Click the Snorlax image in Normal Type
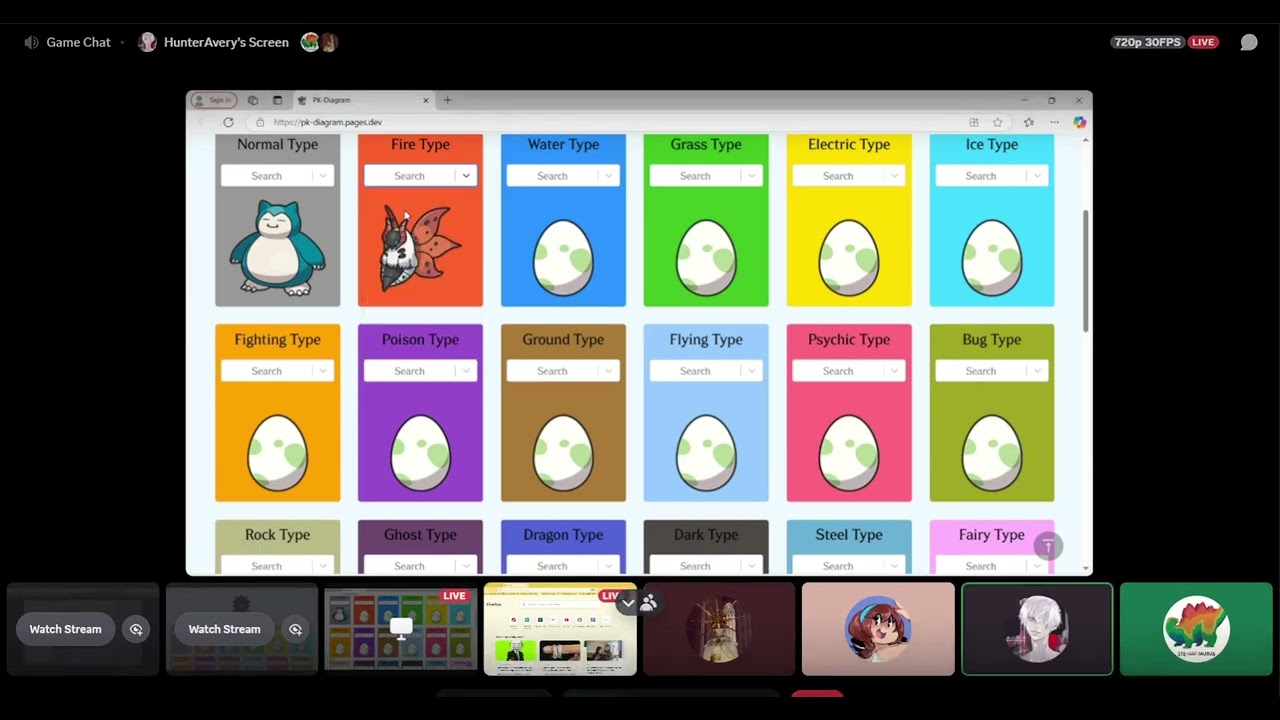 point(277,248)
